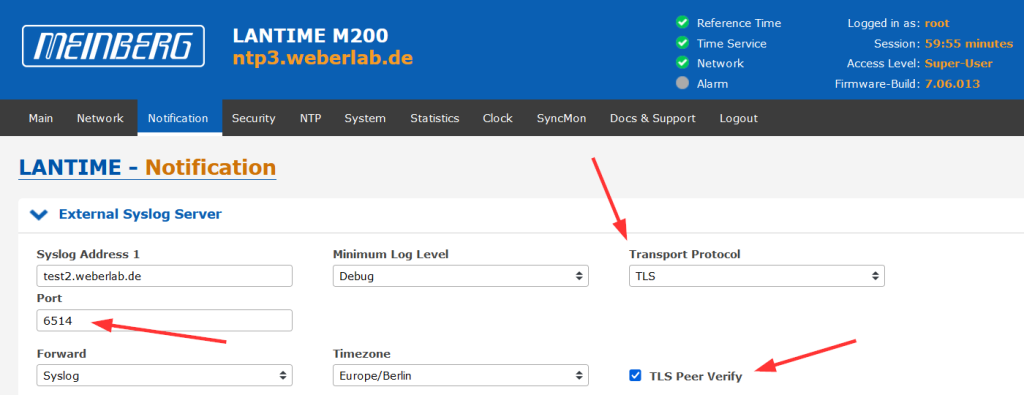
Task: Open the Minimum Log Level dropdown
Action: point(460,276)
